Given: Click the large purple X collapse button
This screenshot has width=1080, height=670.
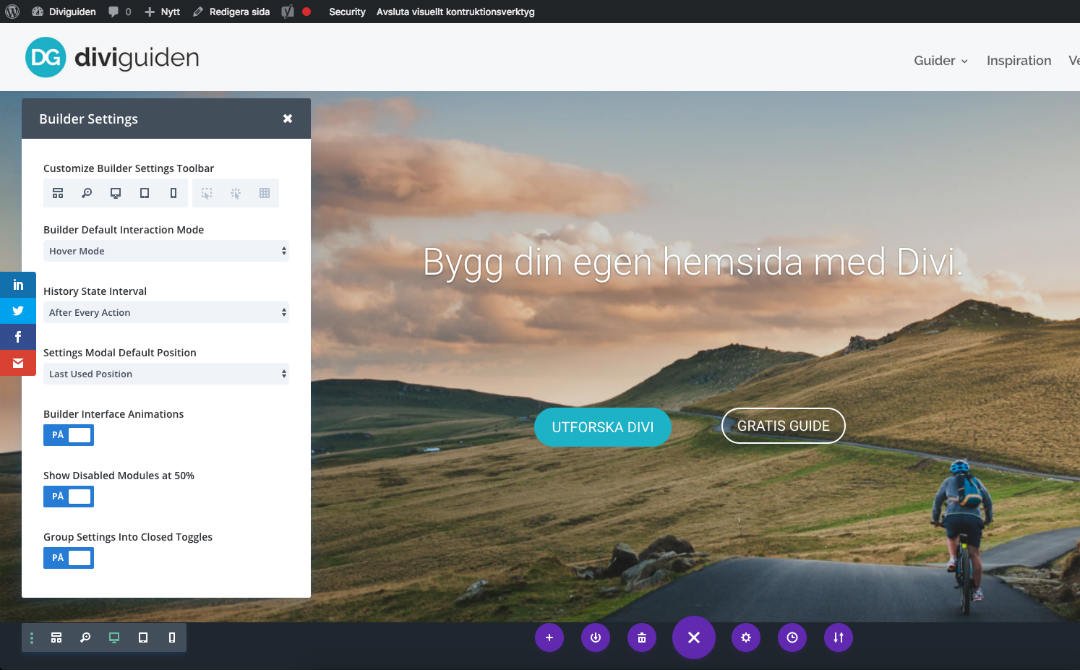Looking at the screenshot, I should [694, 638].
